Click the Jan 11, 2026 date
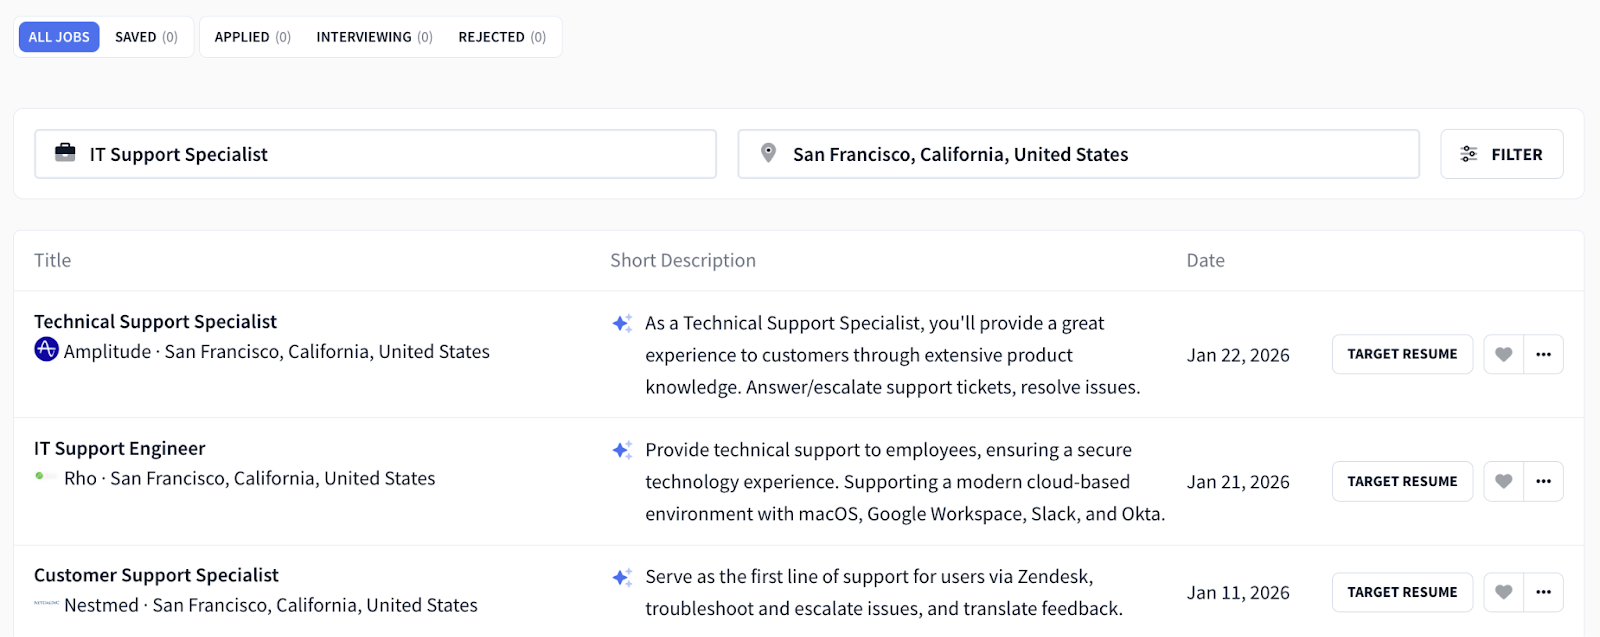 (x=1238, y=593)
